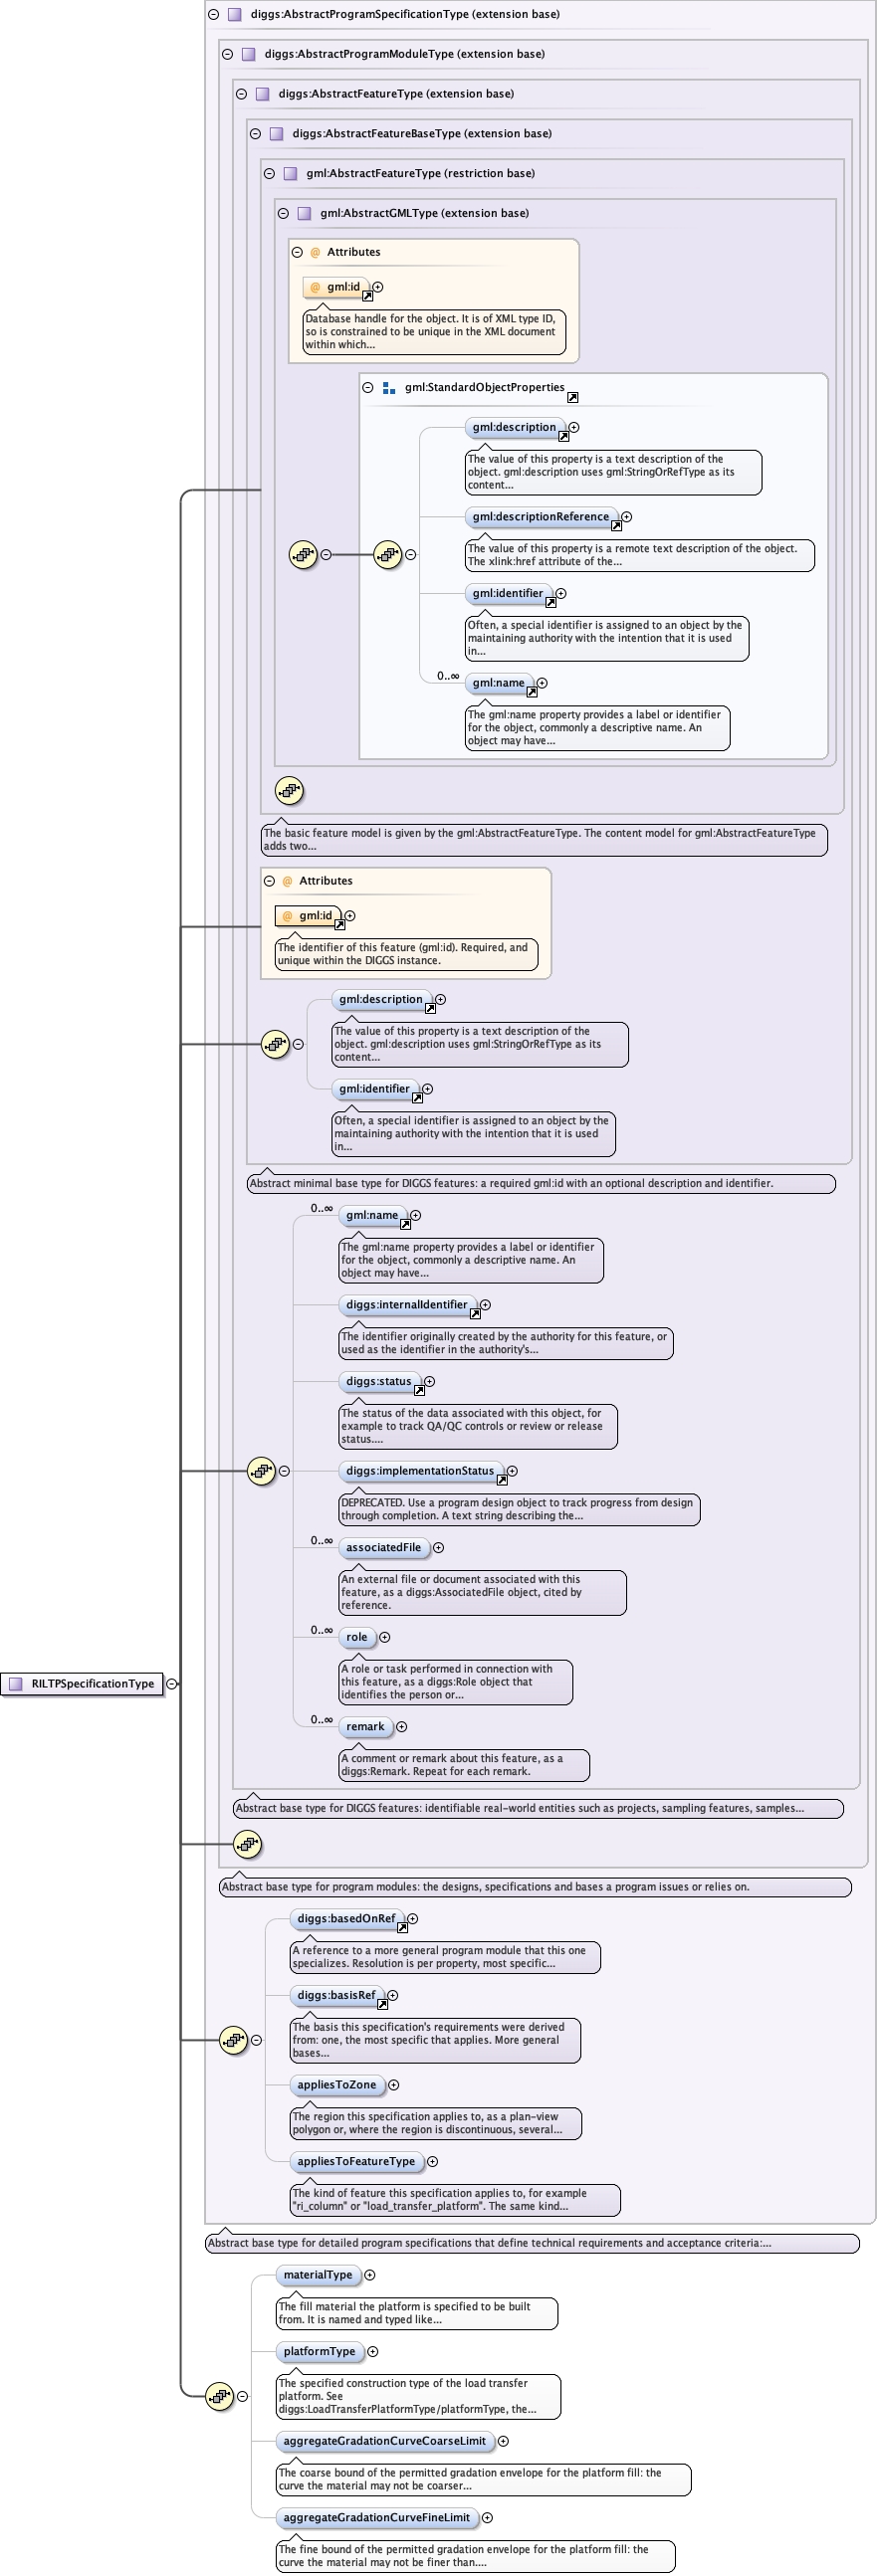
Task: Click the "Abstract base type for program modules" note
Action: [535, 1888]
